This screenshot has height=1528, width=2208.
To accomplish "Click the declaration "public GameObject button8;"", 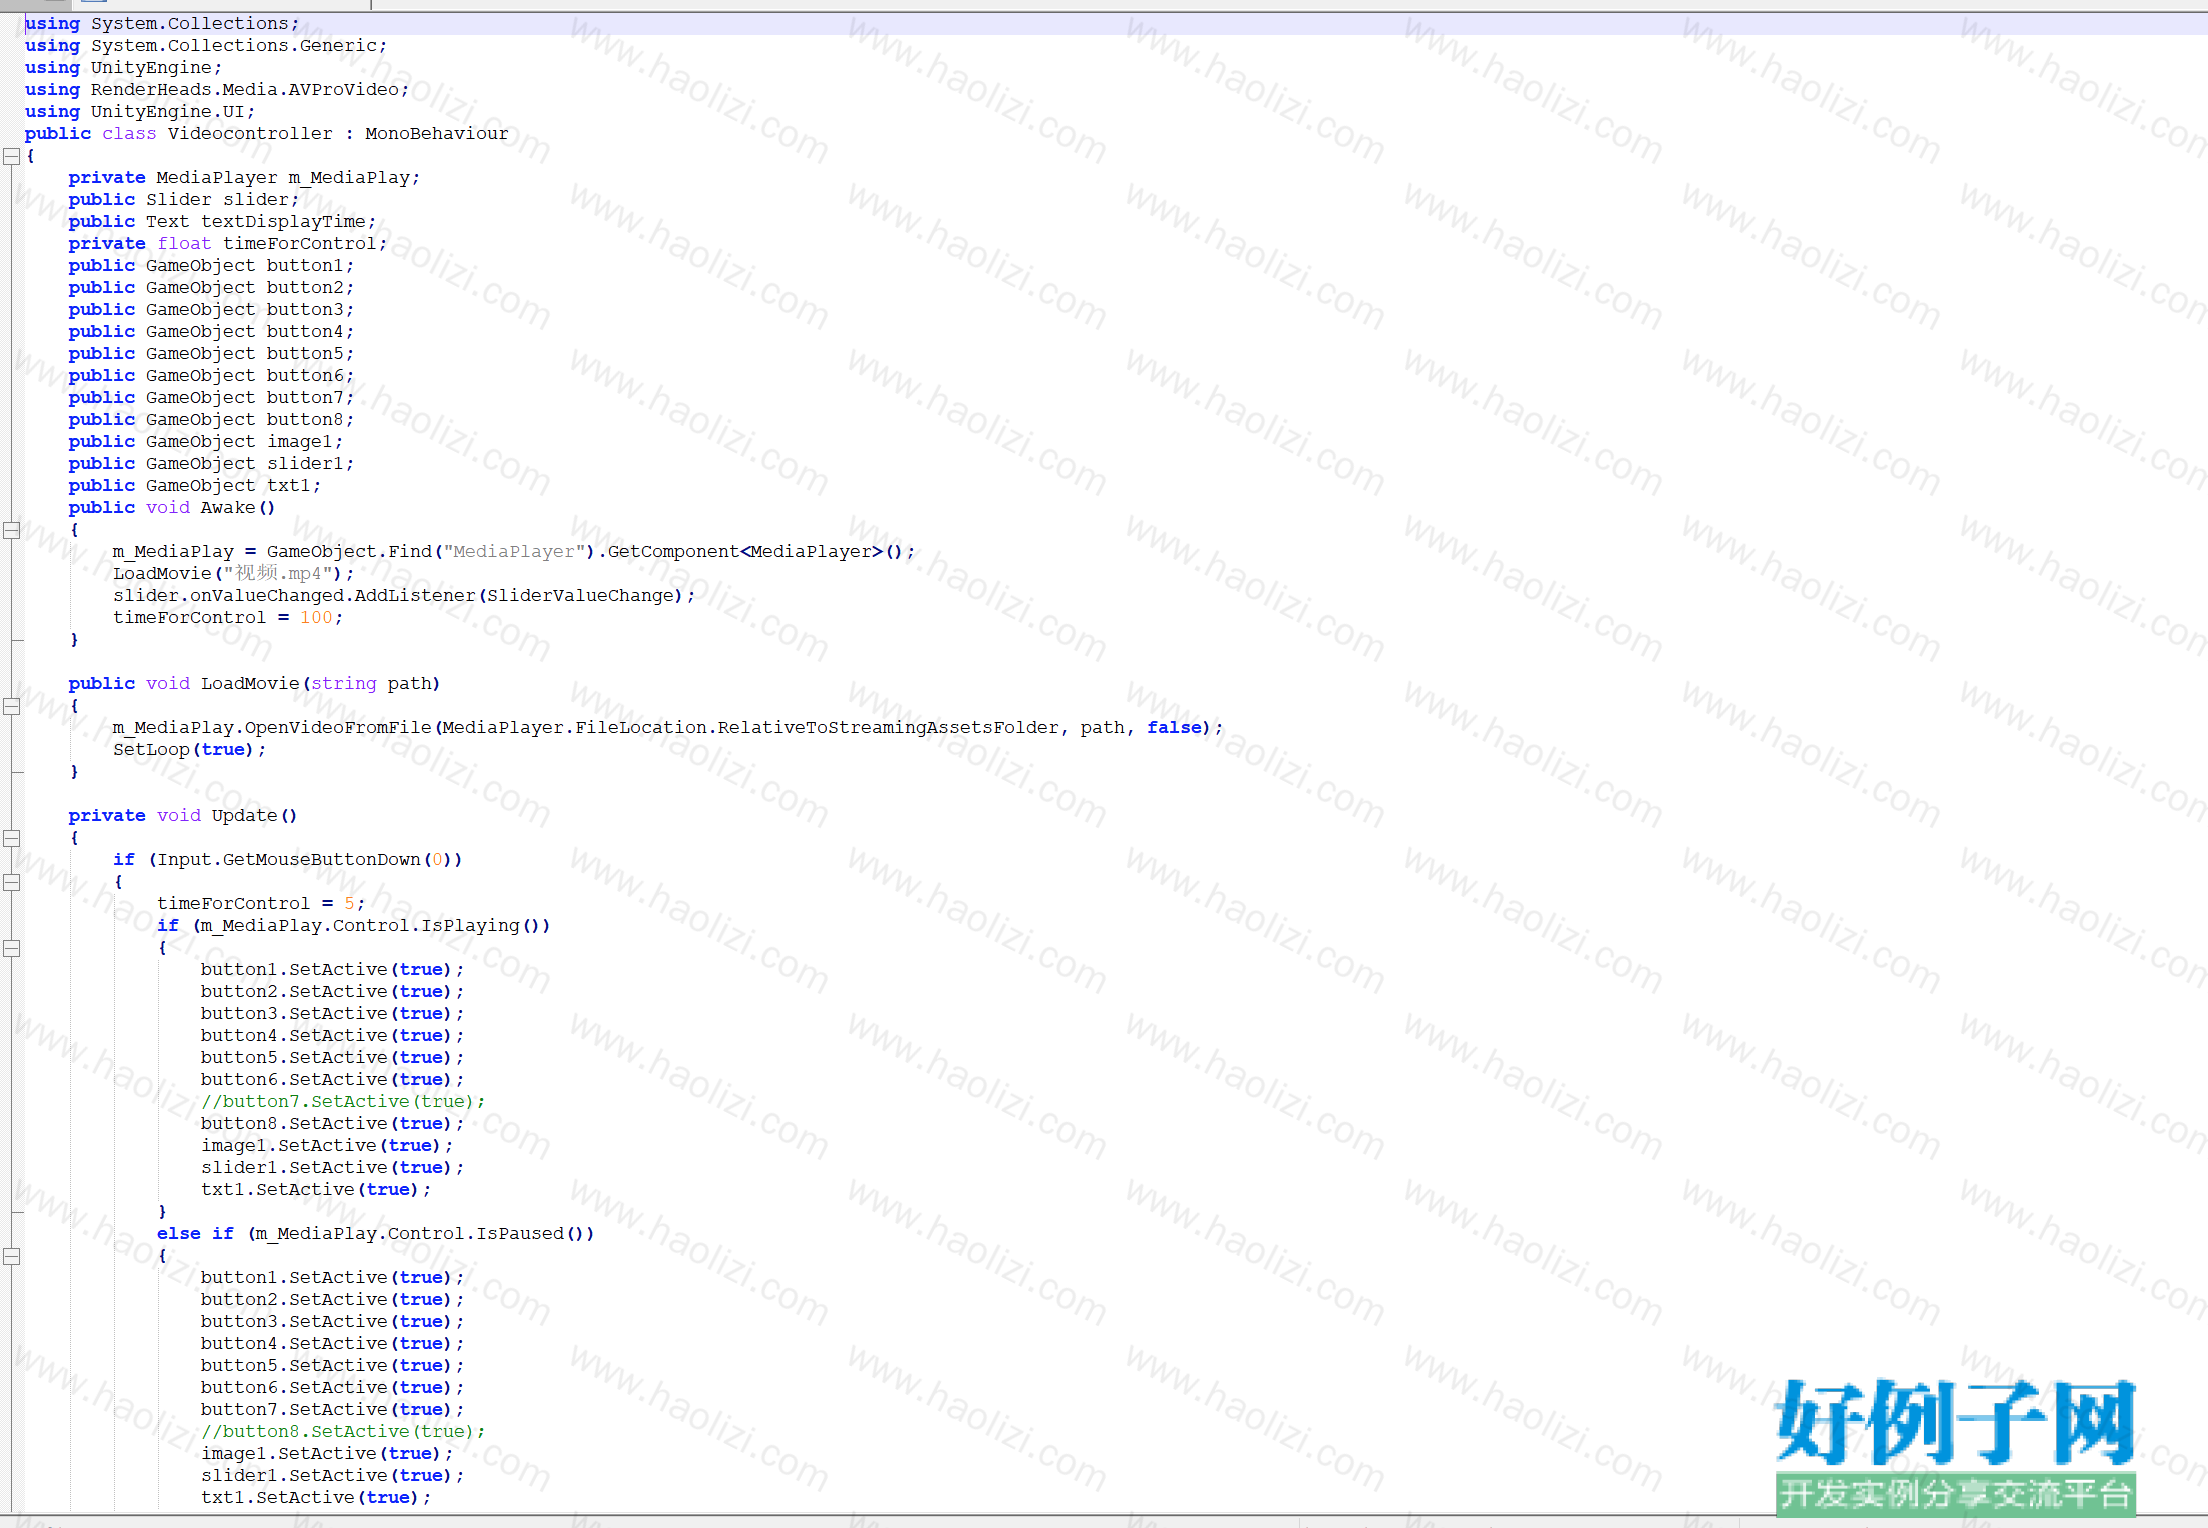I will coord(212,420).
